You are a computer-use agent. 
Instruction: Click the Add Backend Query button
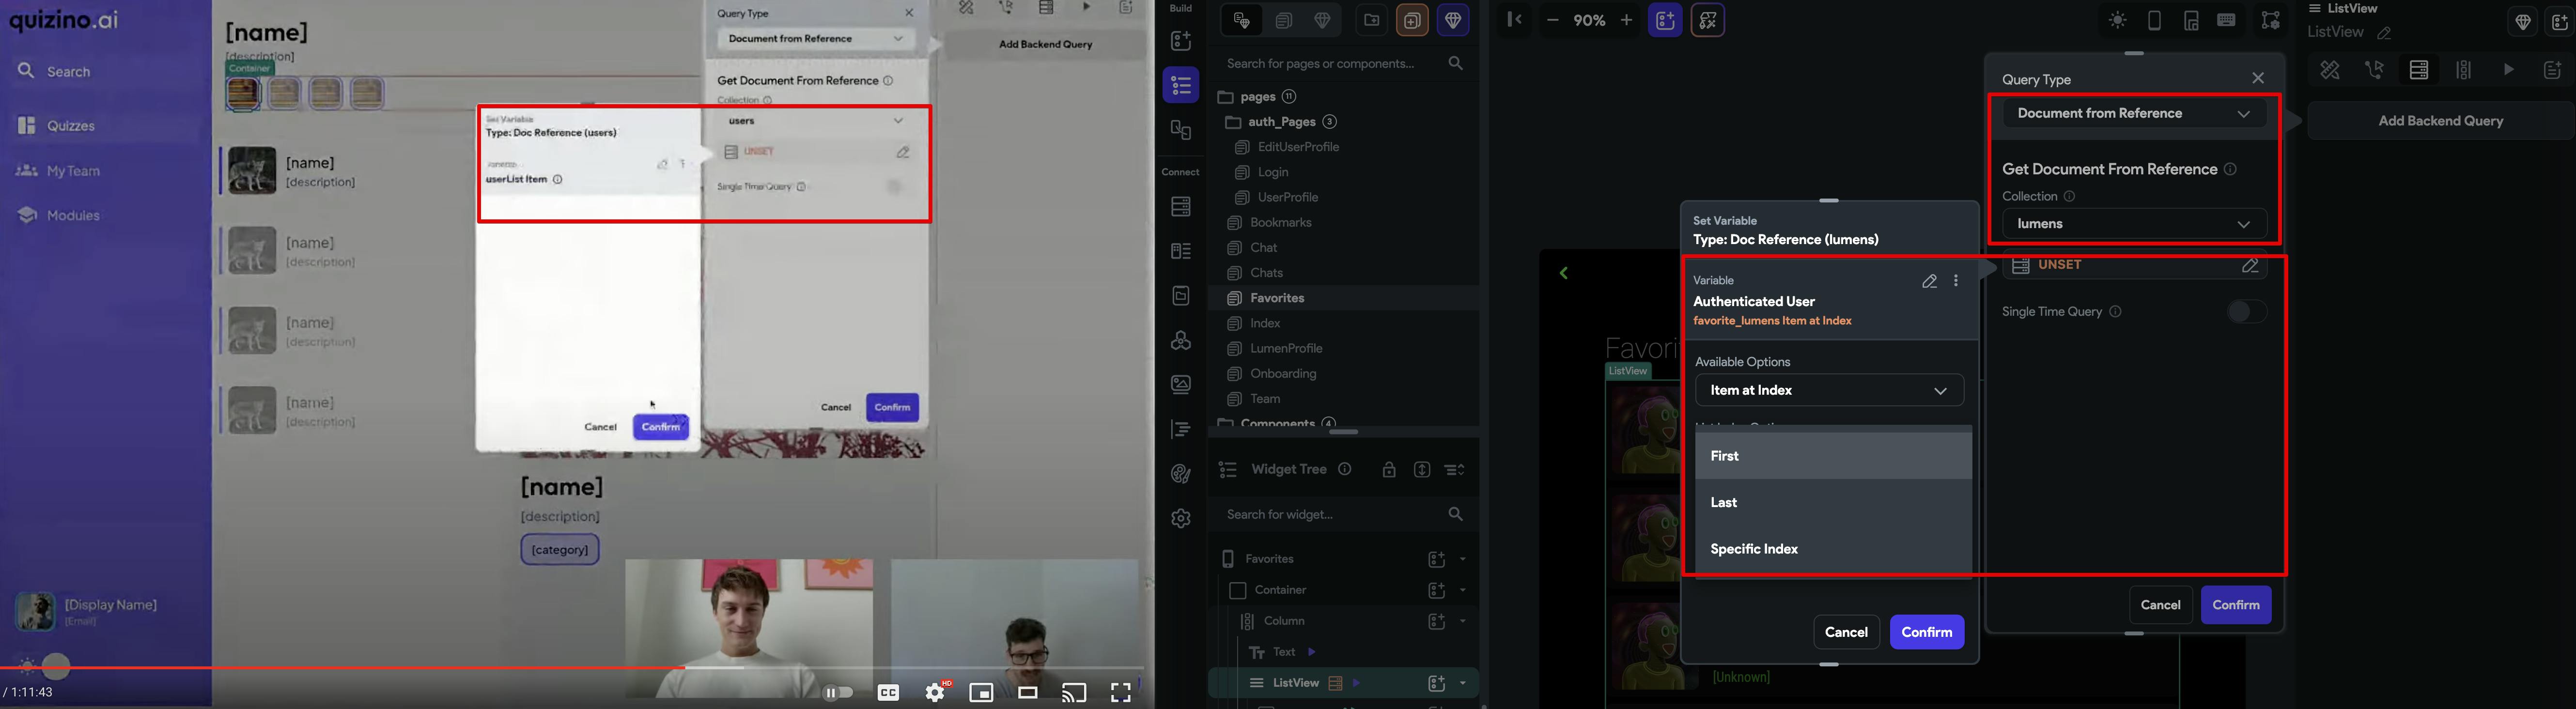(x=2440, y=121)
